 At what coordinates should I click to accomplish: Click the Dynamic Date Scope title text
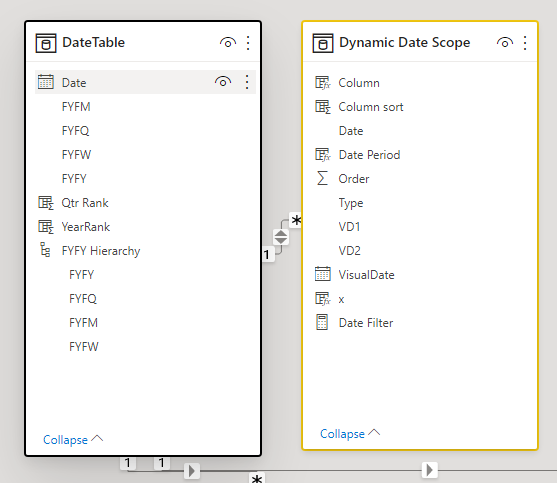405,42
